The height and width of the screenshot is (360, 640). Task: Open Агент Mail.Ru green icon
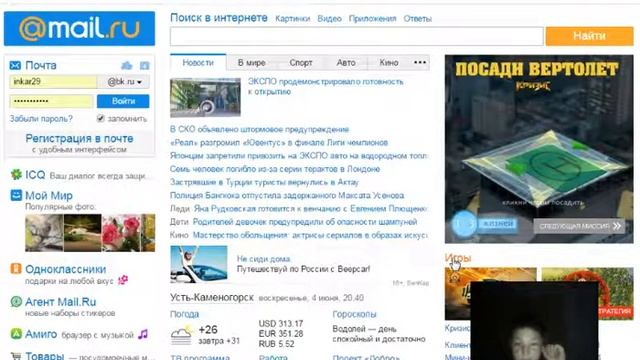(16, 302)
